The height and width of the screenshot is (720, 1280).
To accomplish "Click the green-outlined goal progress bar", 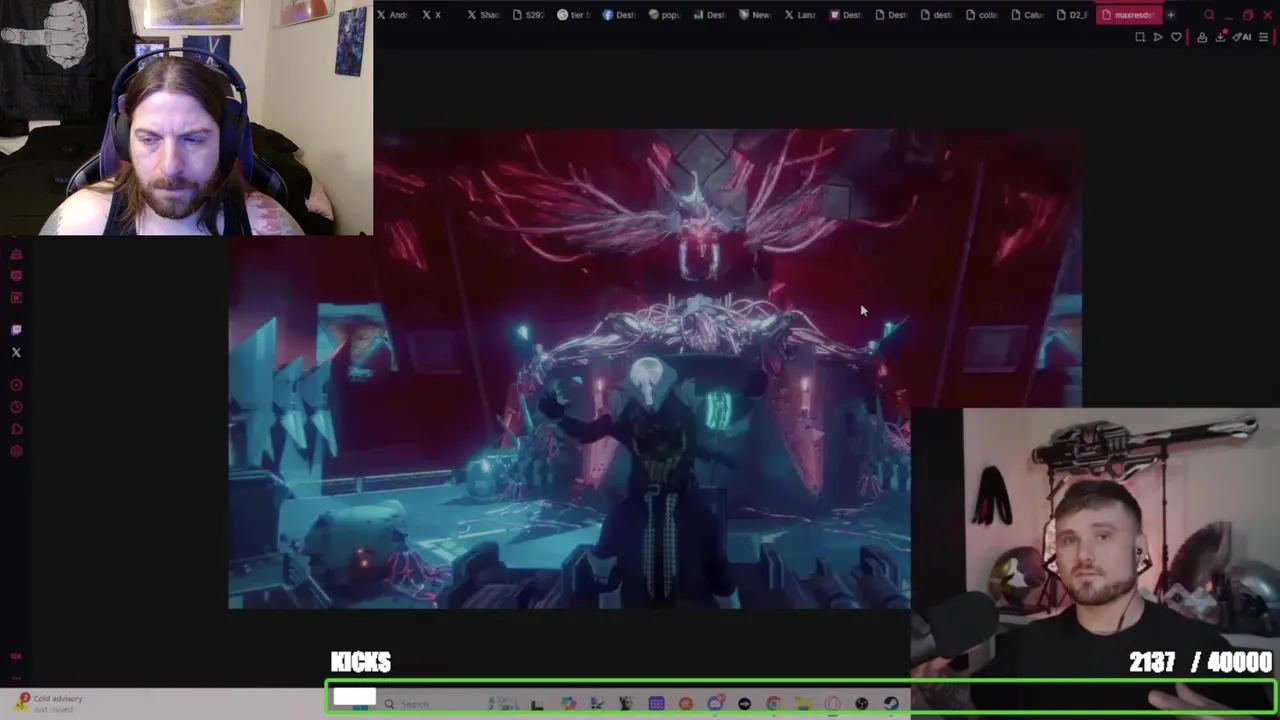I will (x=801, y=698).
